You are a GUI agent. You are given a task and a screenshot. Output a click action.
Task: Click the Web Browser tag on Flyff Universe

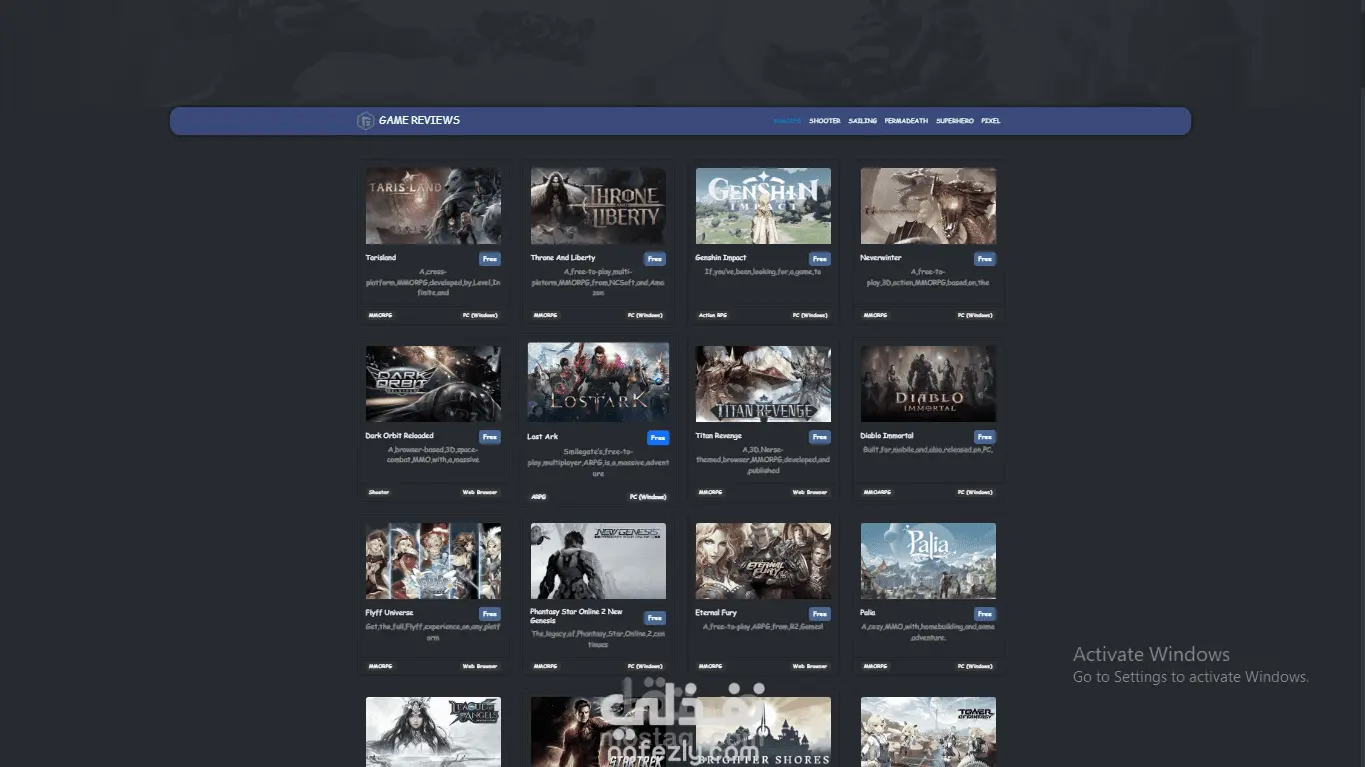[x=480, y=666]
